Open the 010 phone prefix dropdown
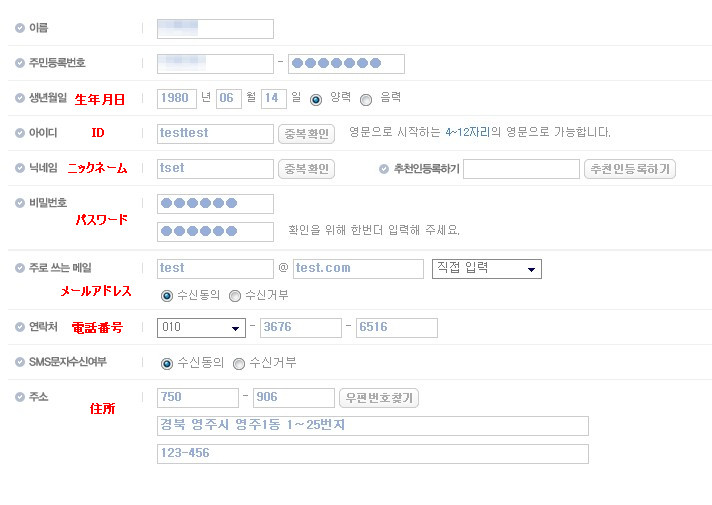 [x=202, y=328]
